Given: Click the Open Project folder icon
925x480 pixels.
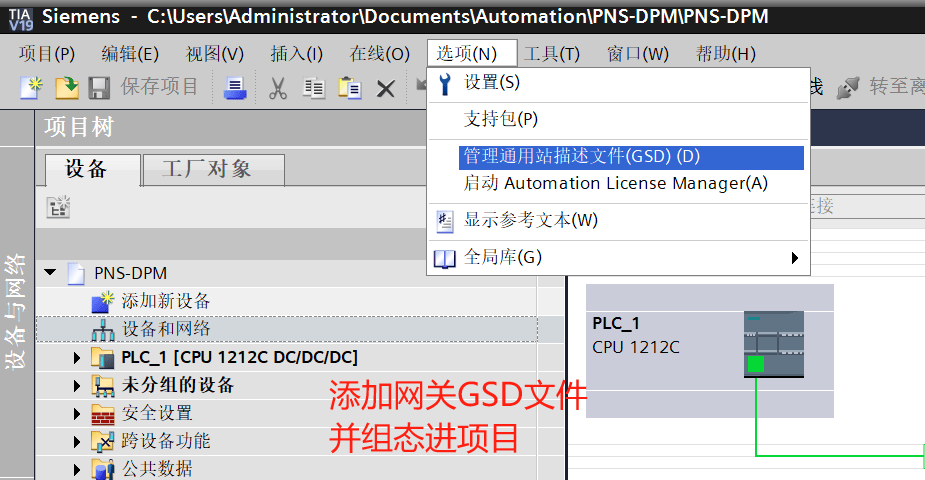Looking at the screenshot, I should coord(67,88).
